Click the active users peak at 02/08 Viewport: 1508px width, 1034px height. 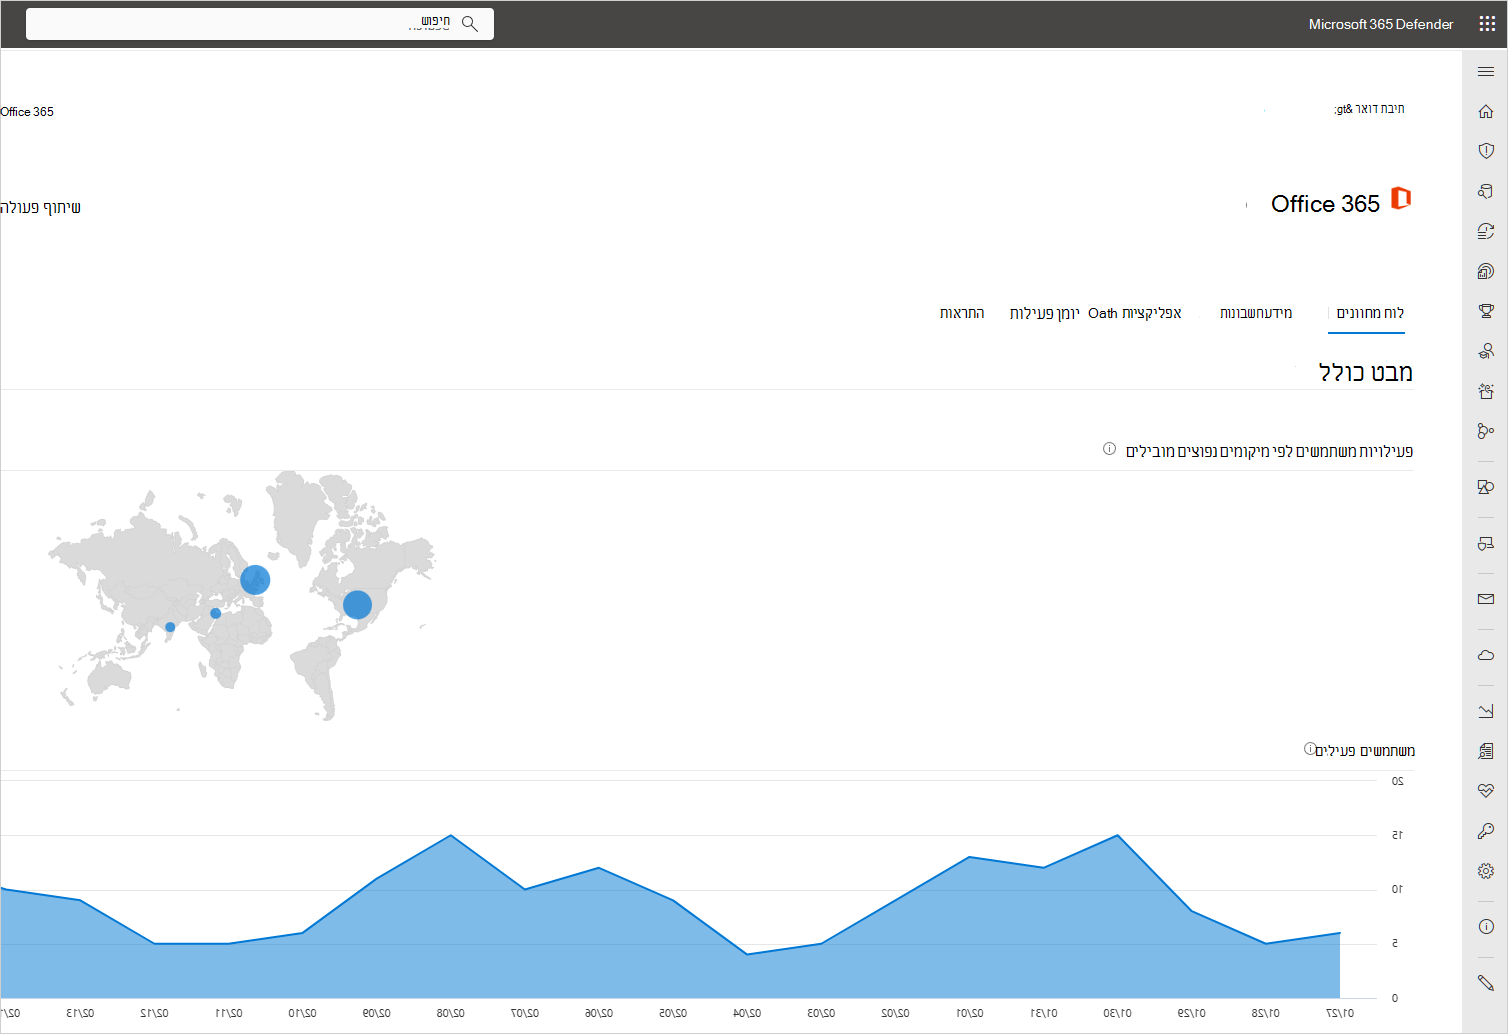tap(451, 835)
